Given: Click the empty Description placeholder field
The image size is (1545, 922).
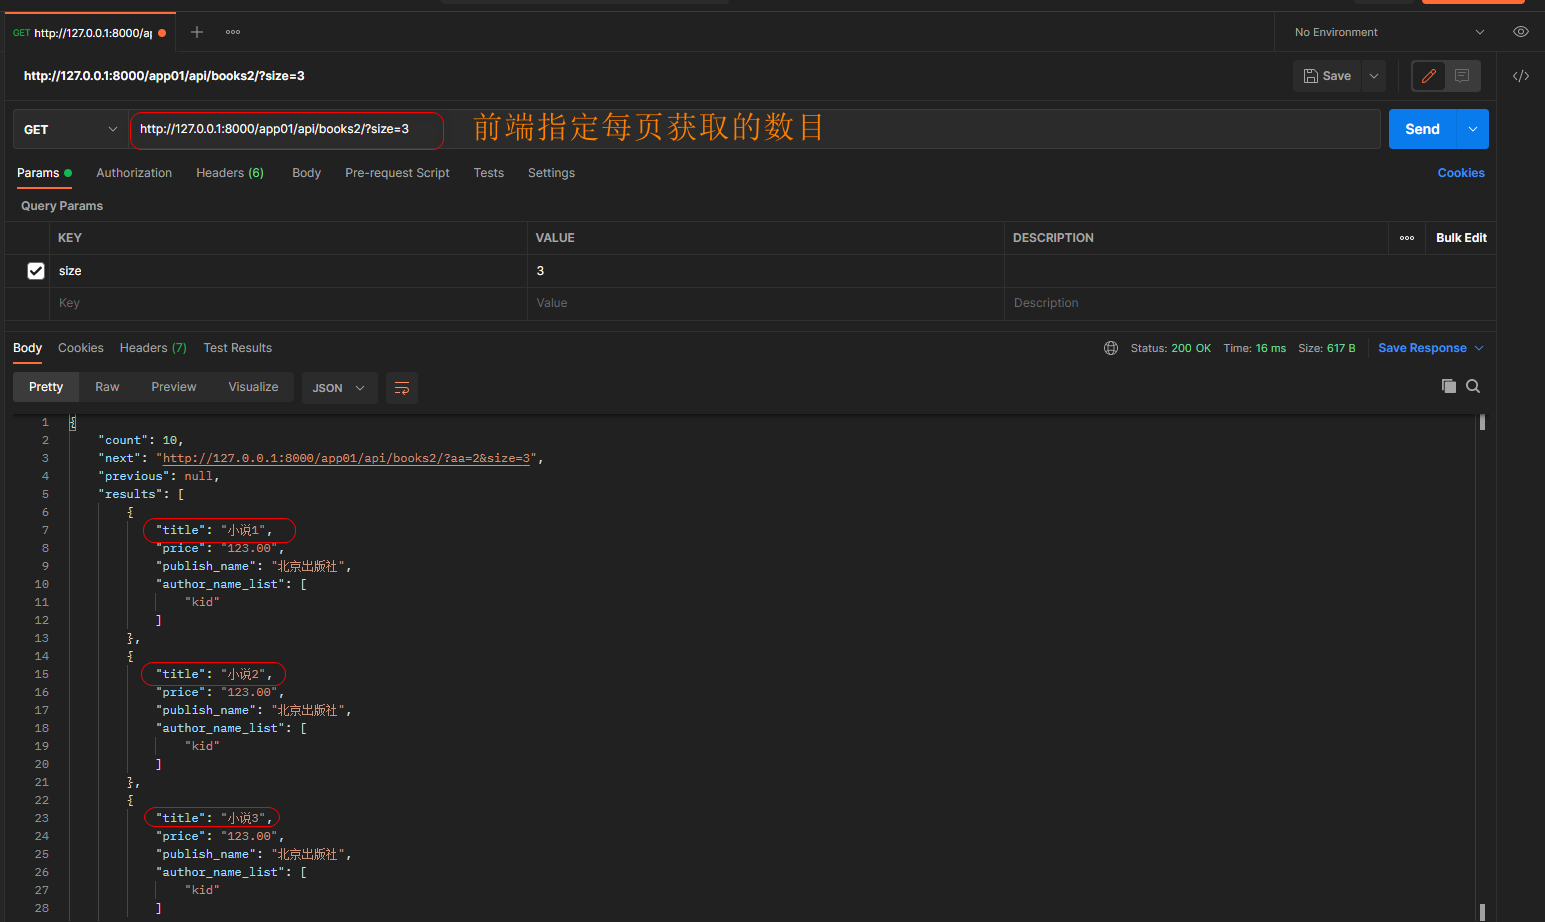Looking at the screenshot, I should pos(1250,303).
